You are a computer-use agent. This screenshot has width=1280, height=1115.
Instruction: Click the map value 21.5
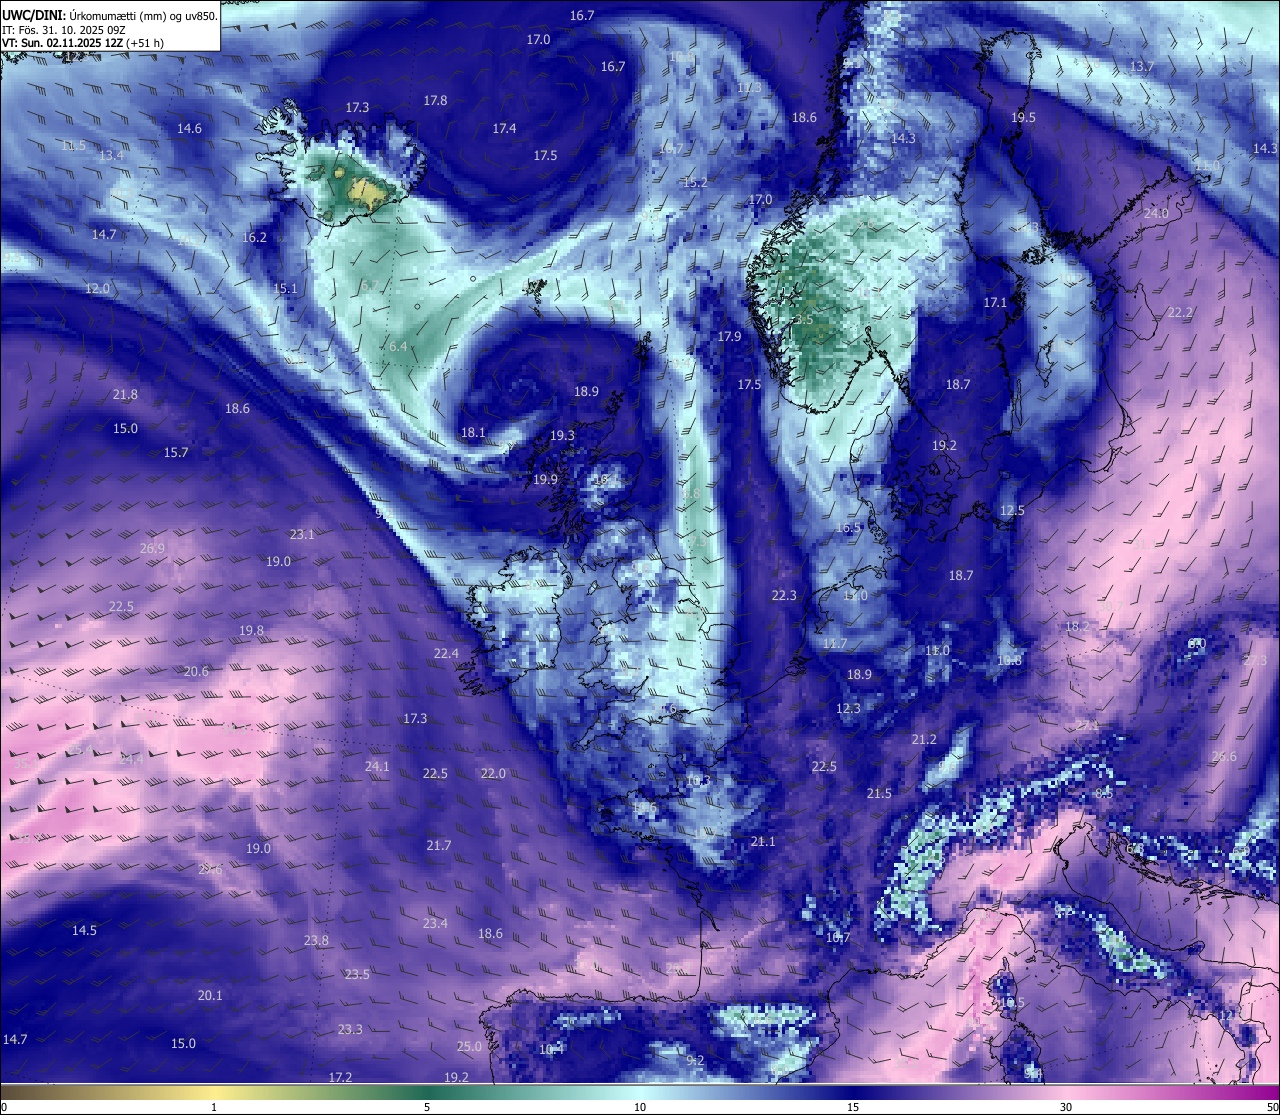[879, 793]
